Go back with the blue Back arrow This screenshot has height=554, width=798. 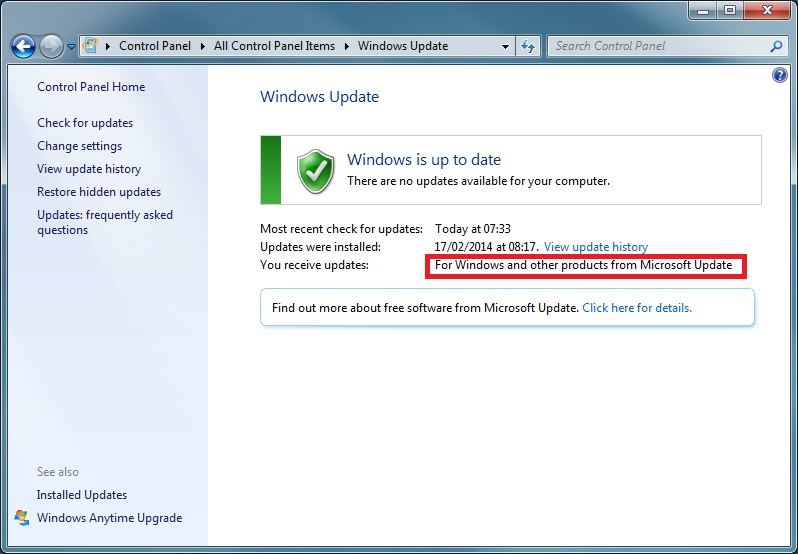(x=23, y=47)
